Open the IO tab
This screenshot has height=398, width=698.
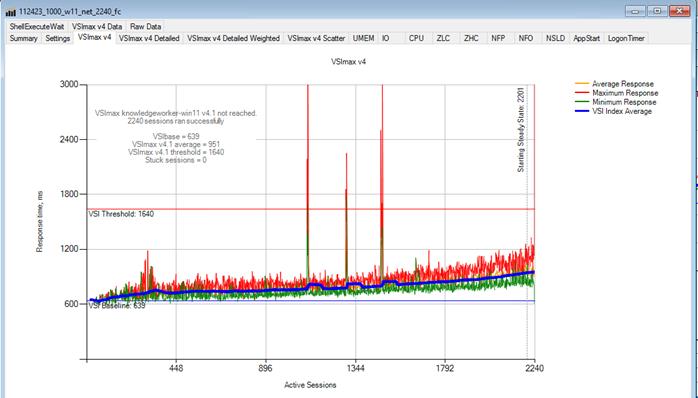point(386,38)
